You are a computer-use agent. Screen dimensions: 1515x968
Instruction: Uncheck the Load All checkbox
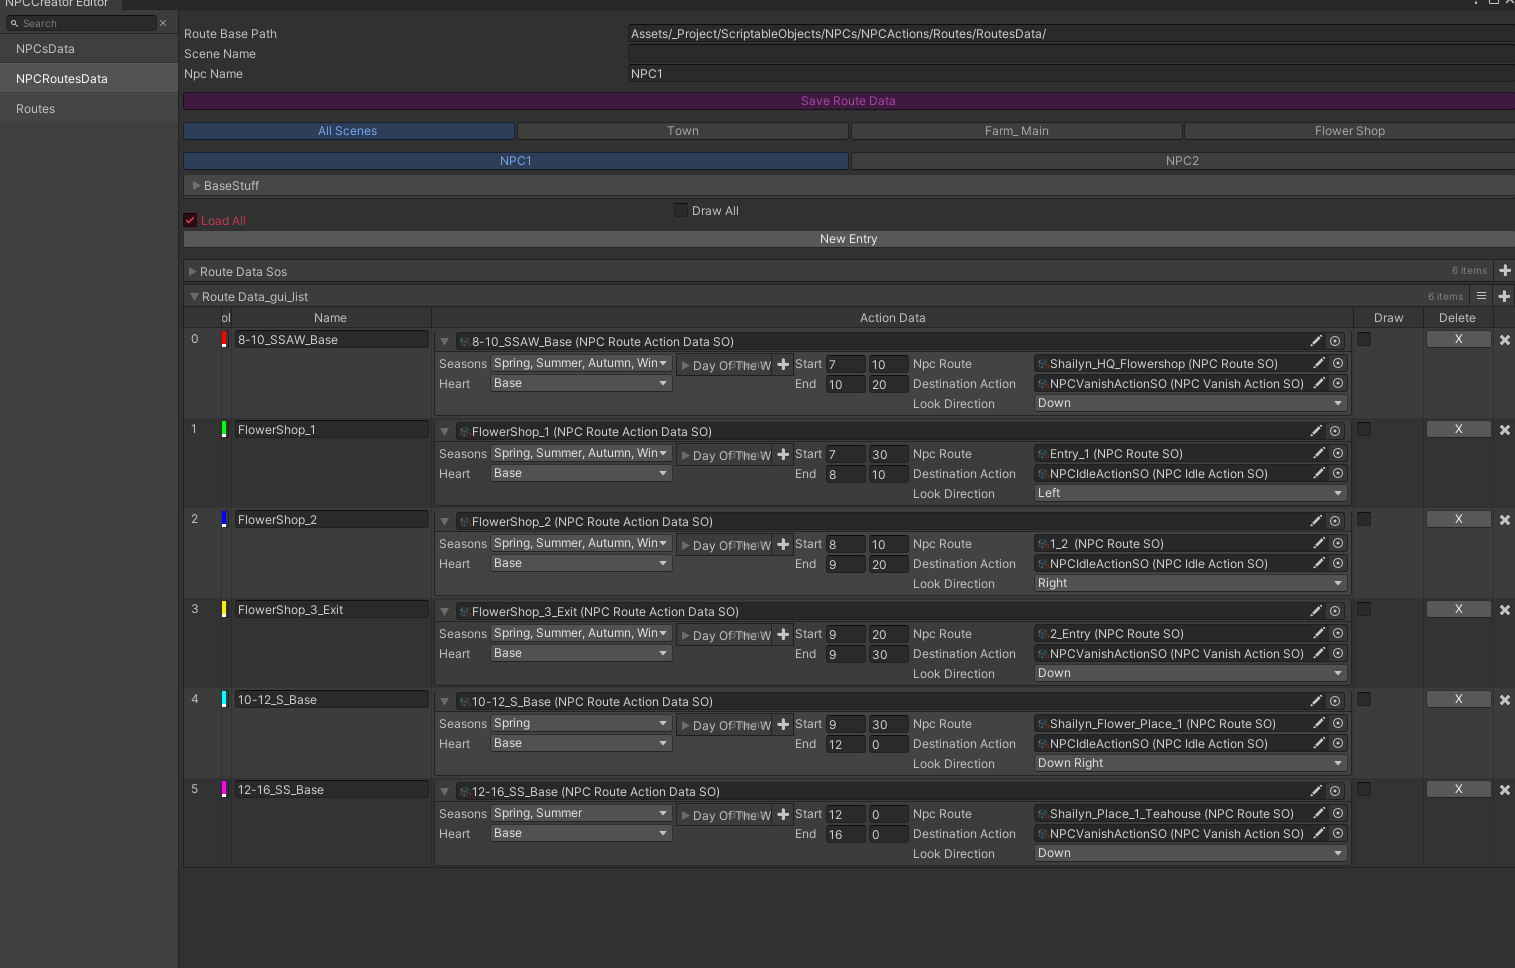point(190,220)
